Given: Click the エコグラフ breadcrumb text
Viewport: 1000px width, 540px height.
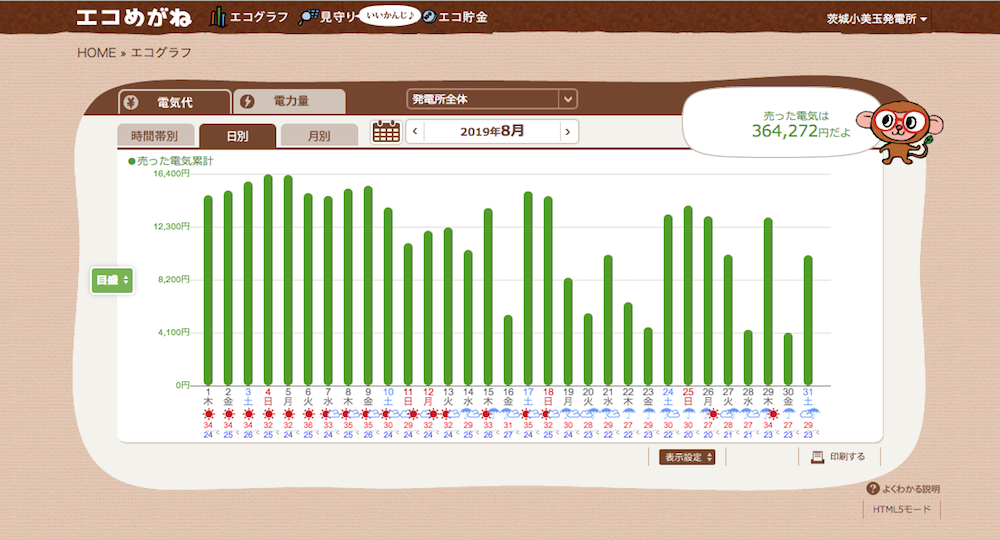Looking at the screenshot, I should pos(161,53).
